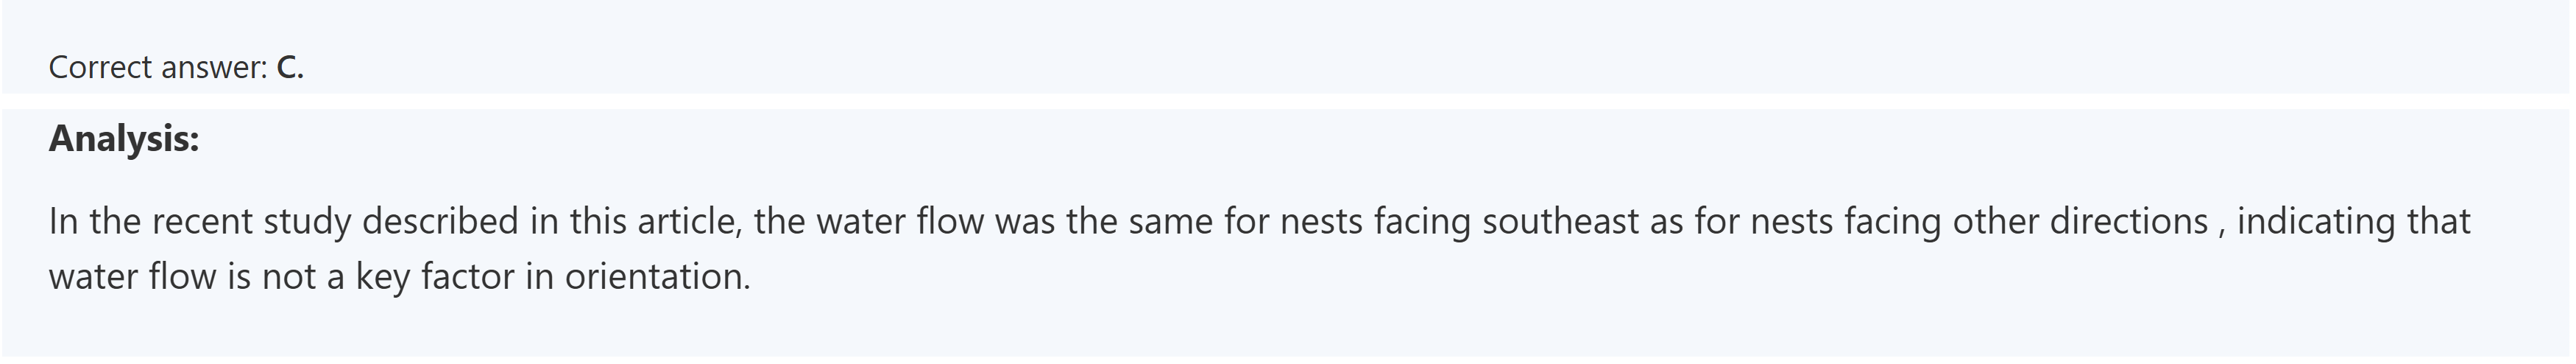Click "water flow" starting the second line
The height and width of the screenshot is (364, 2576).
click(132, 276)
